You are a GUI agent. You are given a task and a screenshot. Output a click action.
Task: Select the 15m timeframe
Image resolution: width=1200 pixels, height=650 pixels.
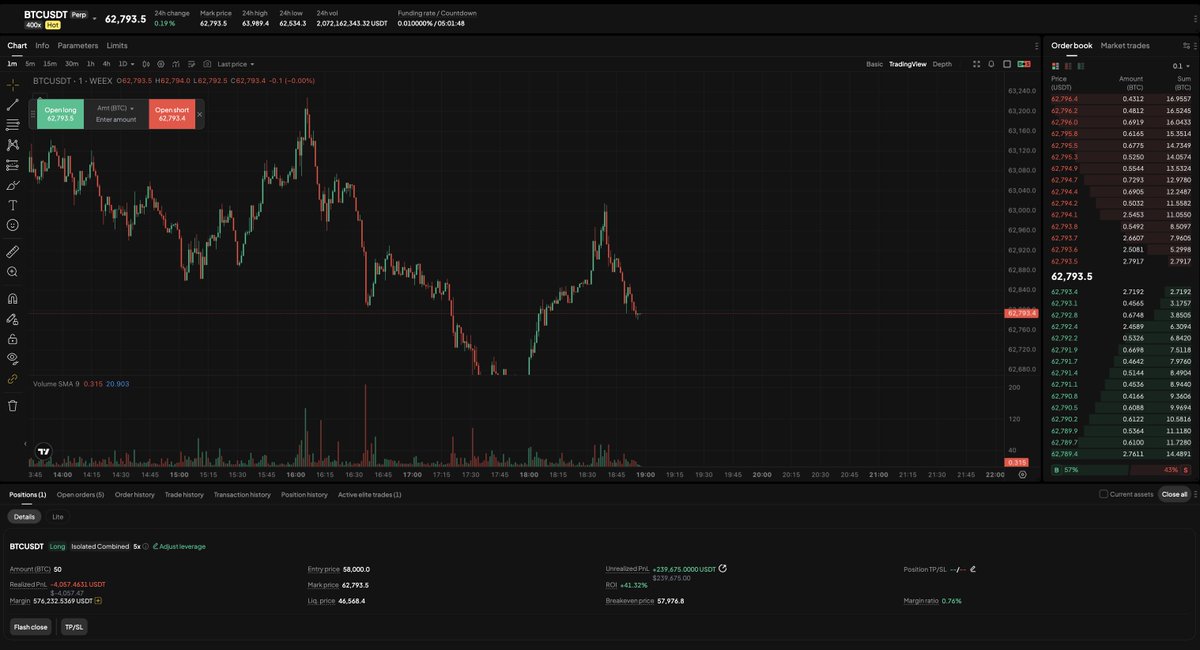click(x=50, y=64)
